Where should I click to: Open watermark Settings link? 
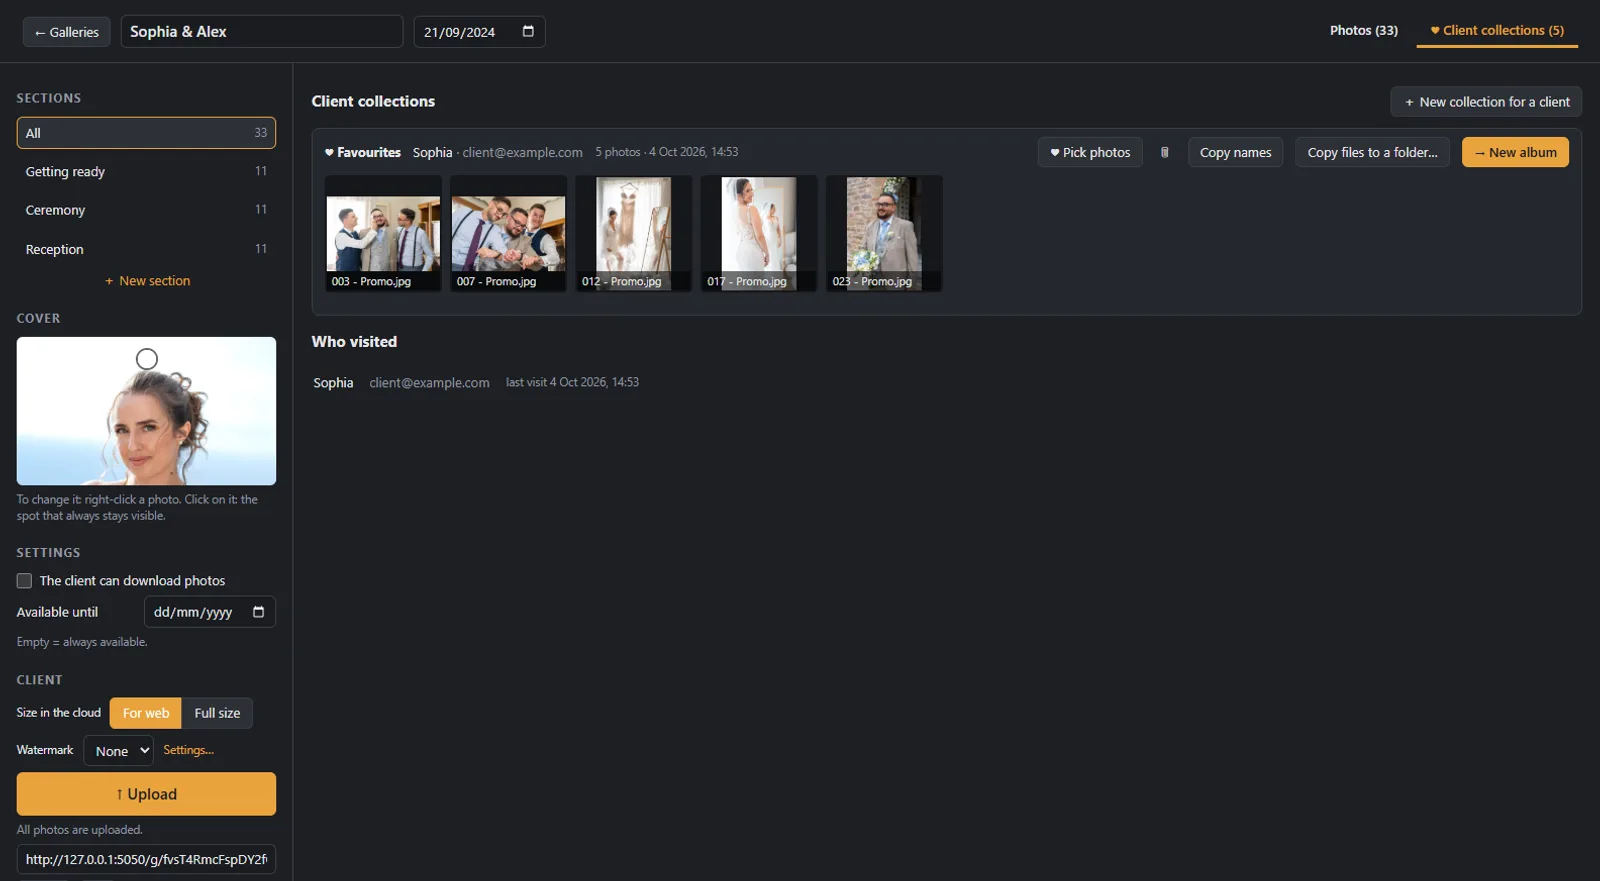coord(188,750)
